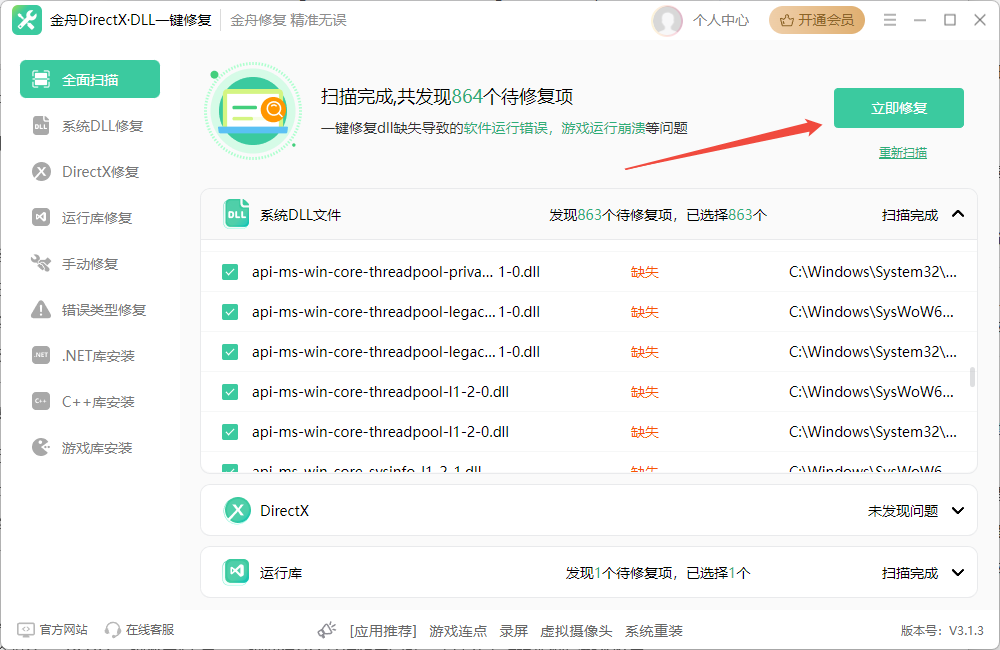This screenshot has width=1000, height=650.
Task: Open 在线客服 support link
Action: click(x=140, y=630)
